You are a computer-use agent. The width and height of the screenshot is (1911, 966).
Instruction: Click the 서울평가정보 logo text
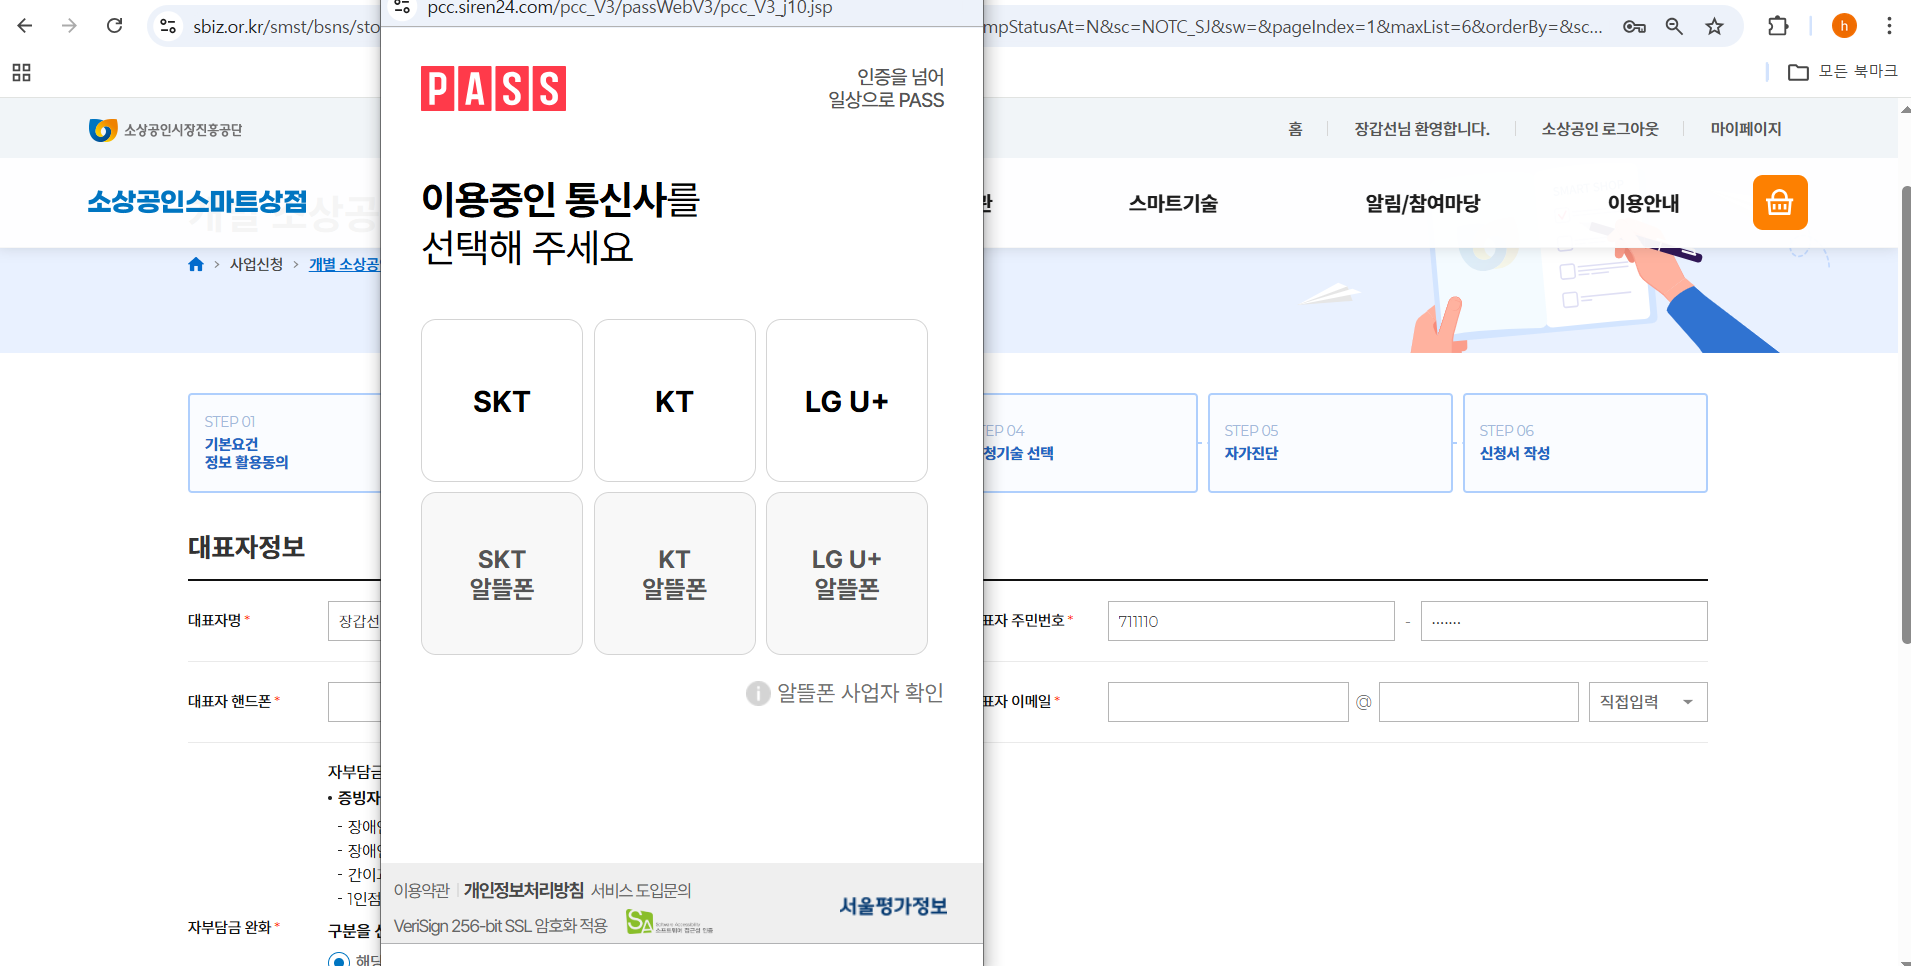893,906
